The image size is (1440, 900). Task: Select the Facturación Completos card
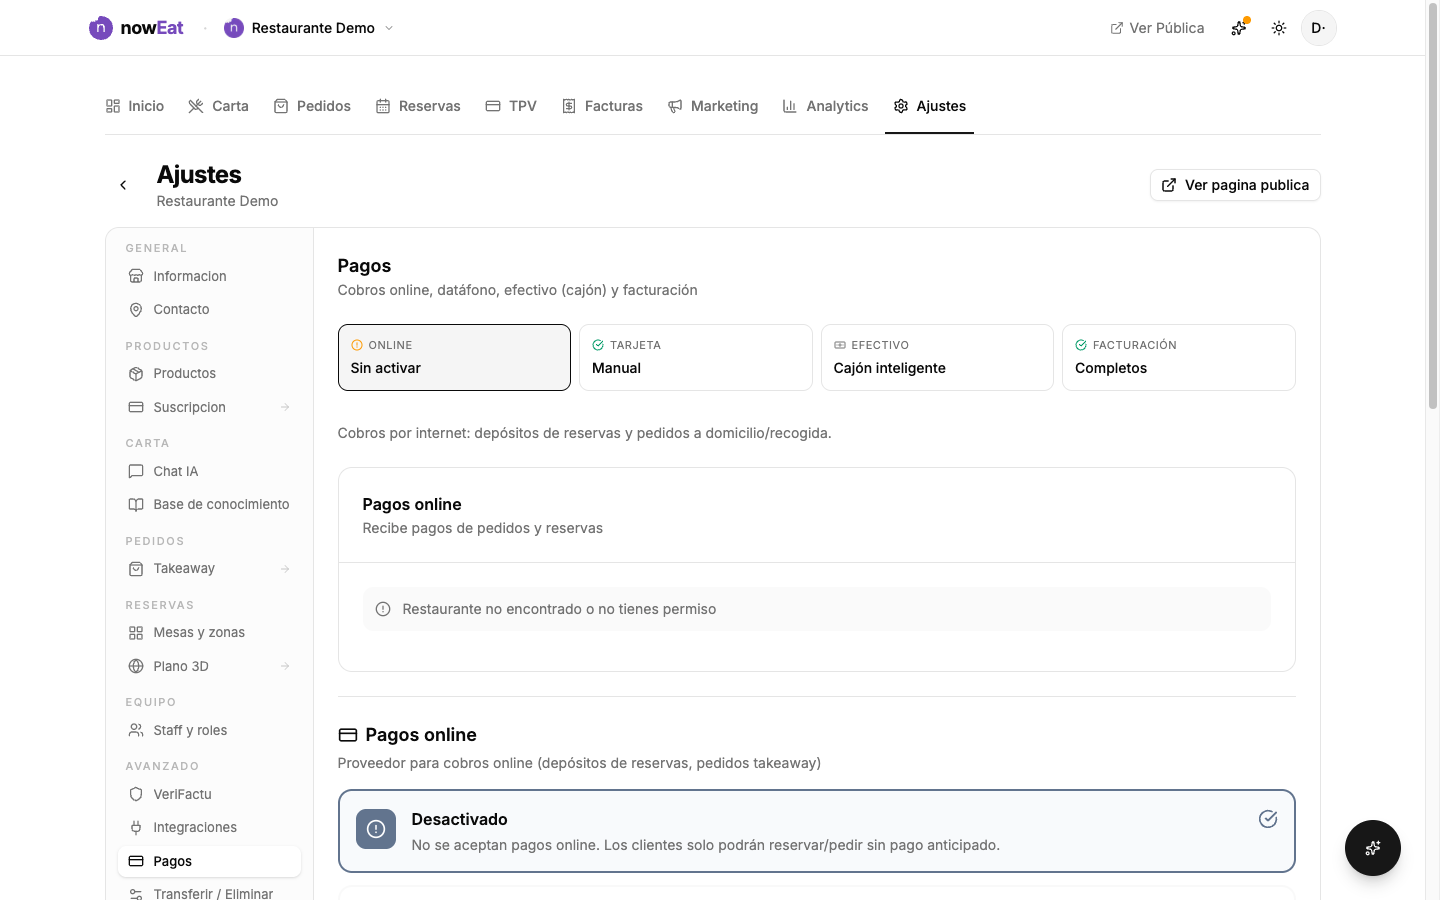click(1179, 357)
